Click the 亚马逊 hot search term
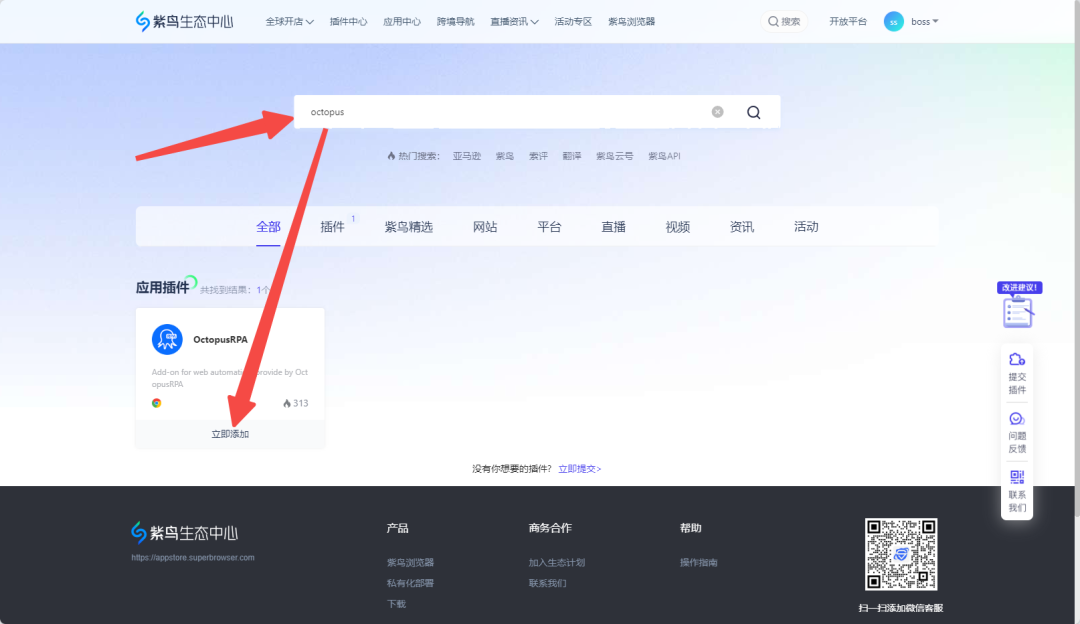Screen dimensions: 1080x624 [x=466, y=155]
